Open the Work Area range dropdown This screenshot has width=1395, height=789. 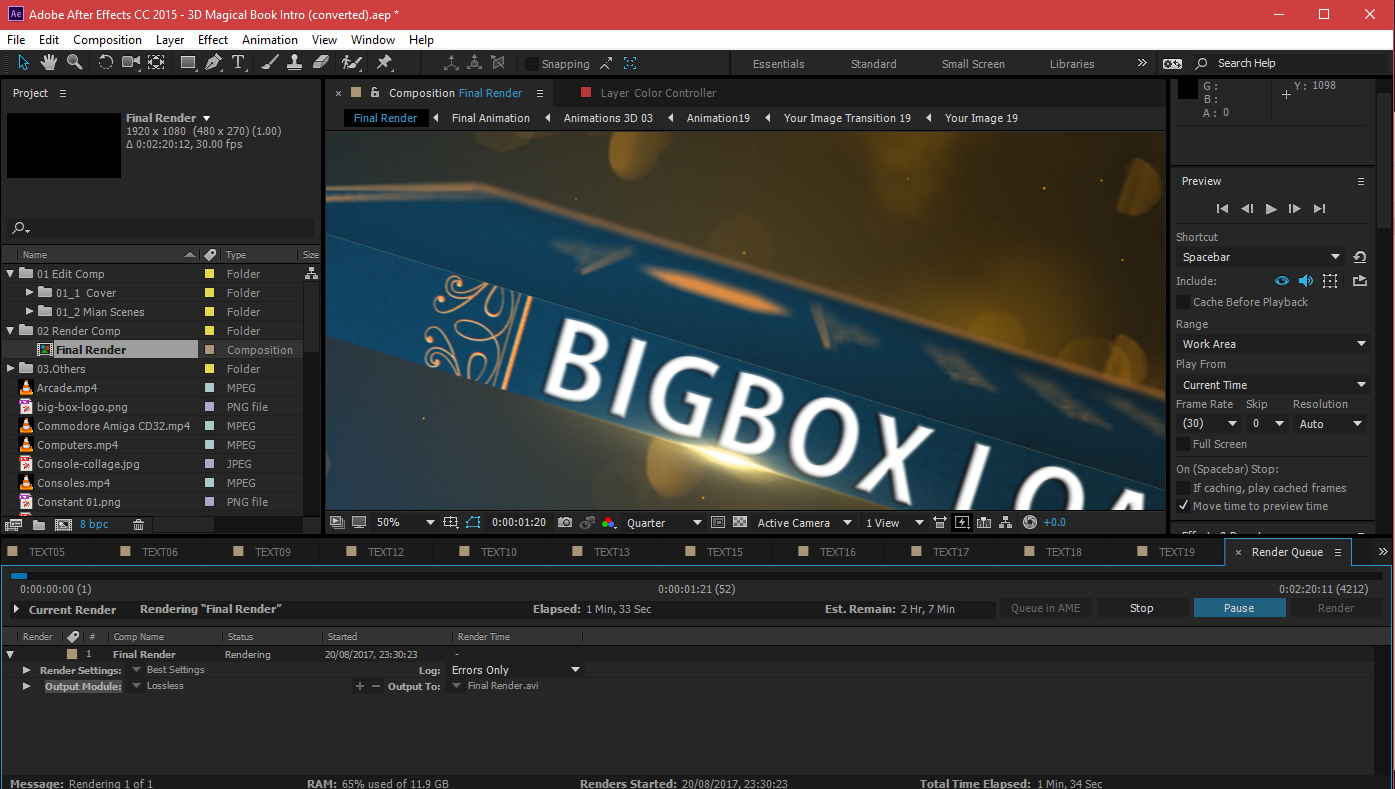coord(1273,344)
